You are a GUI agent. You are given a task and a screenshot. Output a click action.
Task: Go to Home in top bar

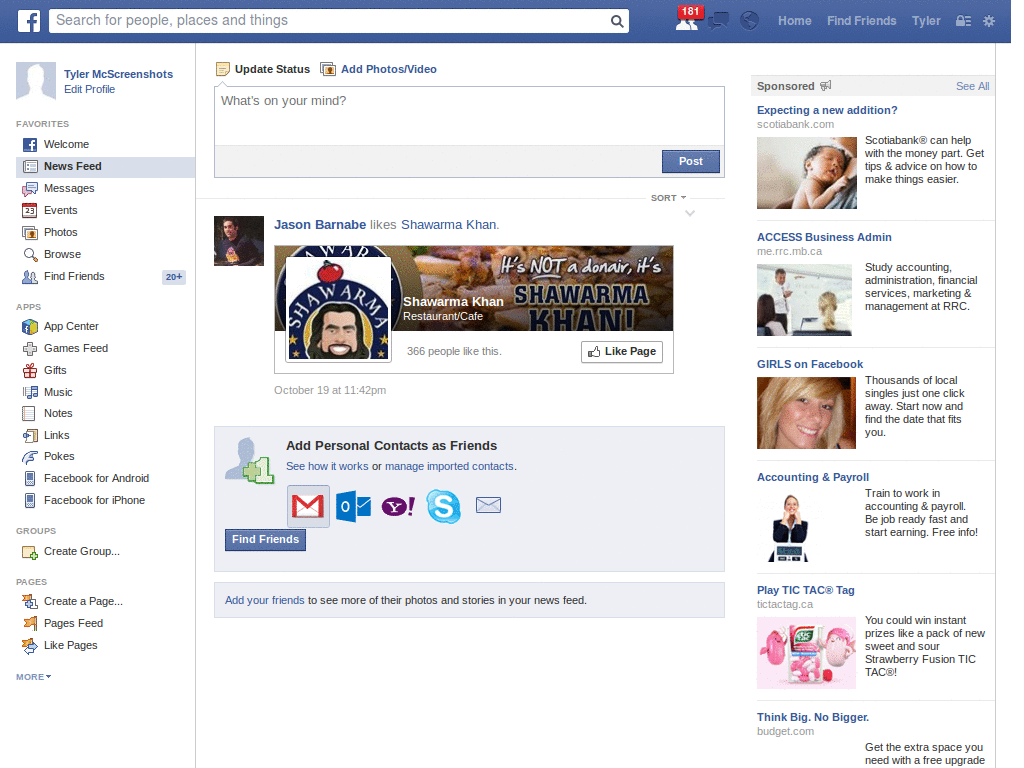795,21
